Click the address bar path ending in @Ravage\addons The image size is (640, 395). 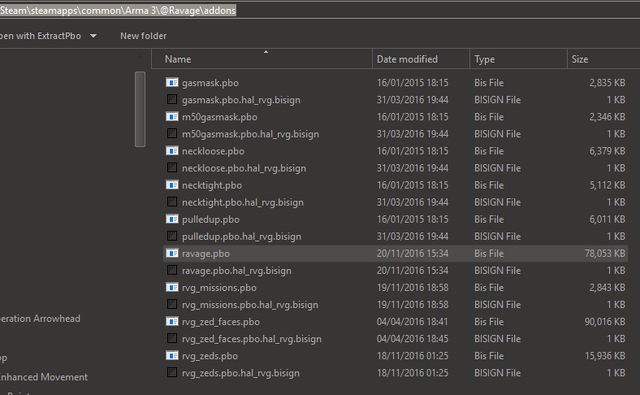tap(118, 10)
